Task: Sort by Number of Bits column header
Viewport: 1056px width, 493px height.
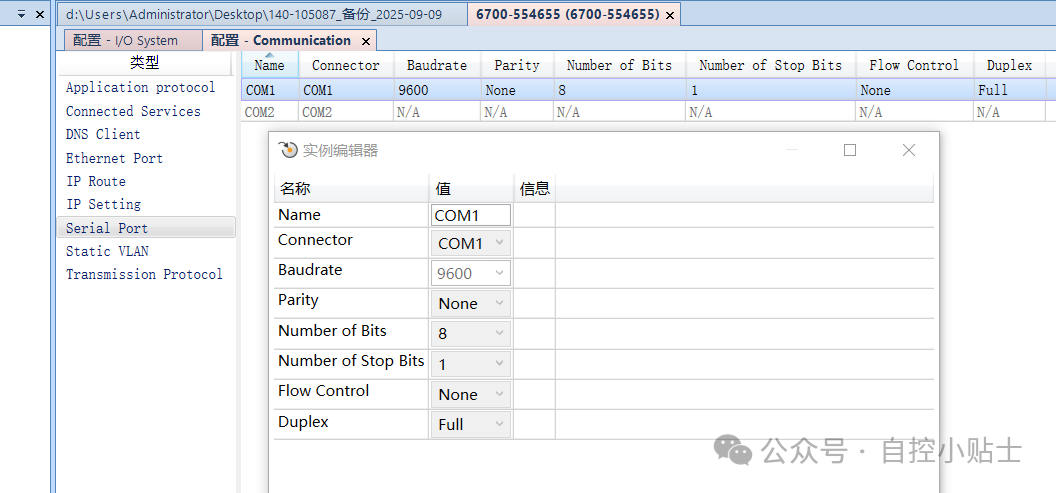Action: [620, 65]
